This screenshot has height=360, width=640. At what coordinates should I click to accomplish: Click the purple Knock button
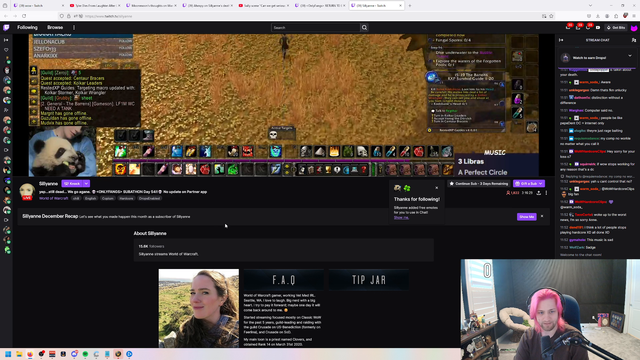point(72,184)
